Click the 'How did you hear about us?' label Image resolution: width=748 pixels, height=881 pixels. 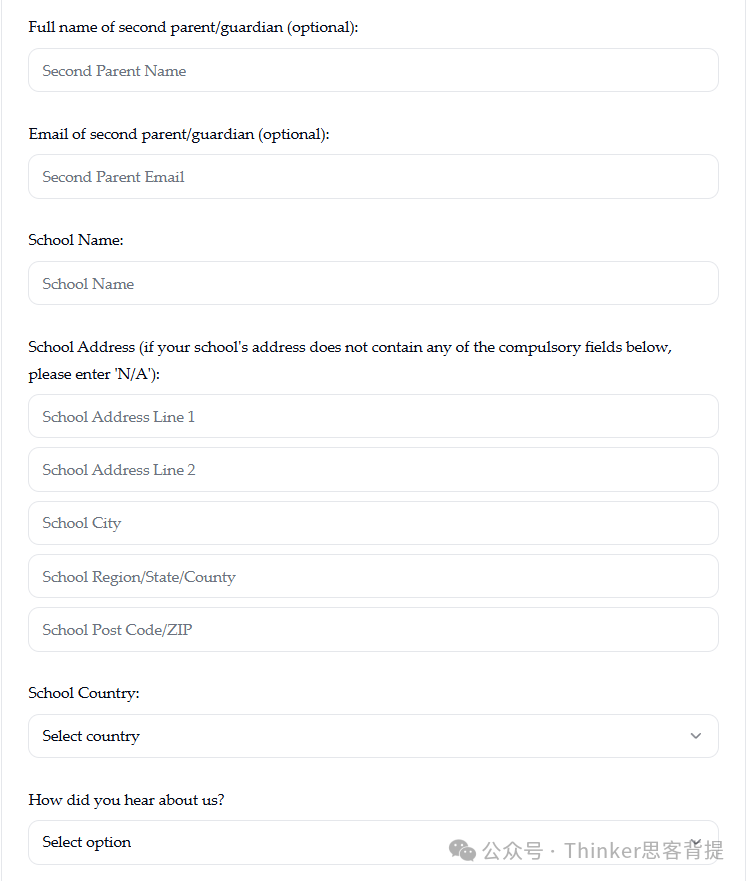(126, 800)
